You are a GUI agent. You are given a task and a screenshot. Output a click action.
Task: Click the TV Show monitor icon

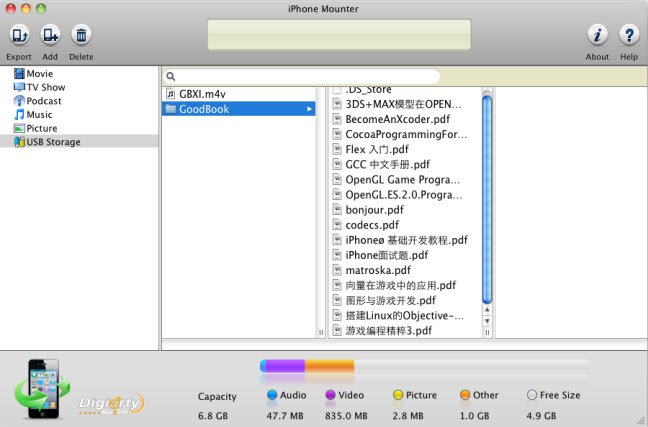[19, 87]
